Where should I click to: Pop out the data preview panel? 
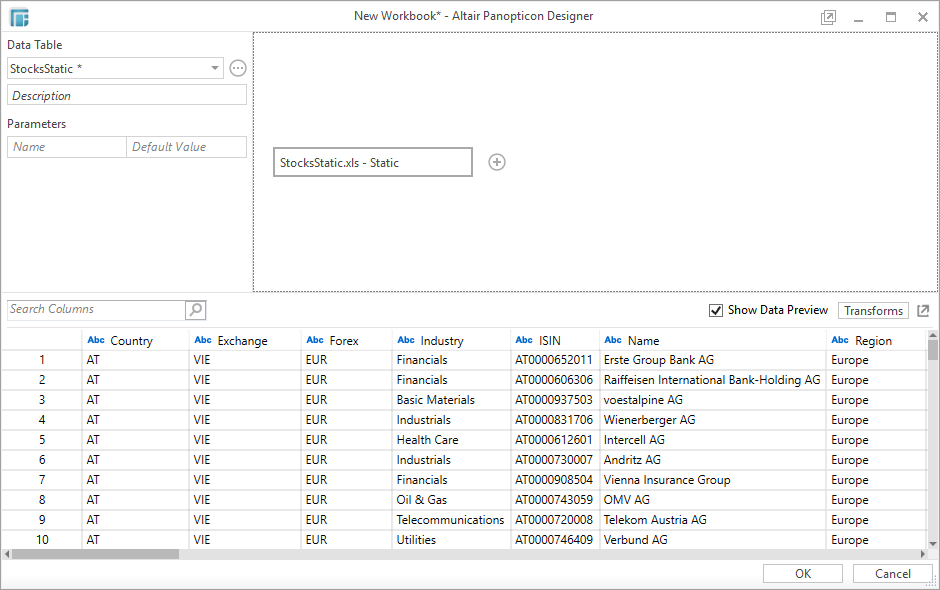pyautogui.click(x=923, y=311)
